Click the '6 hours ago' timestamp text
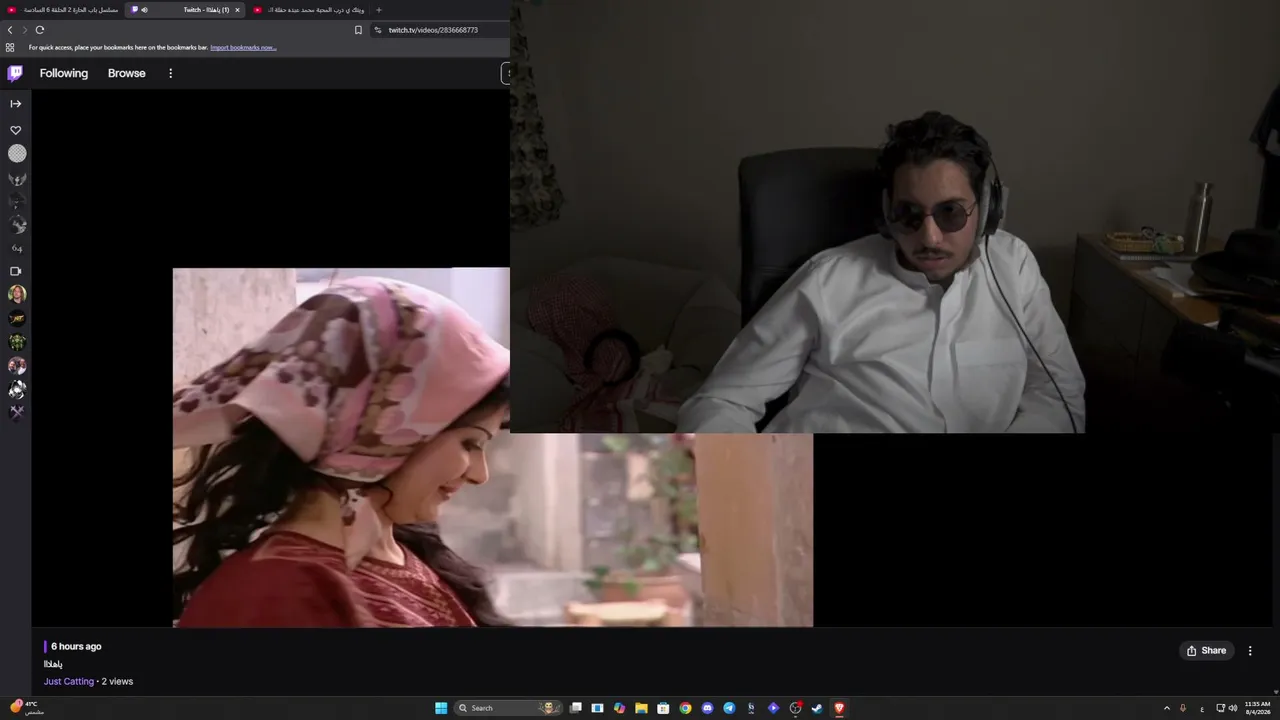The width and height of the screenshot is (1280, 720). [76, 647]
